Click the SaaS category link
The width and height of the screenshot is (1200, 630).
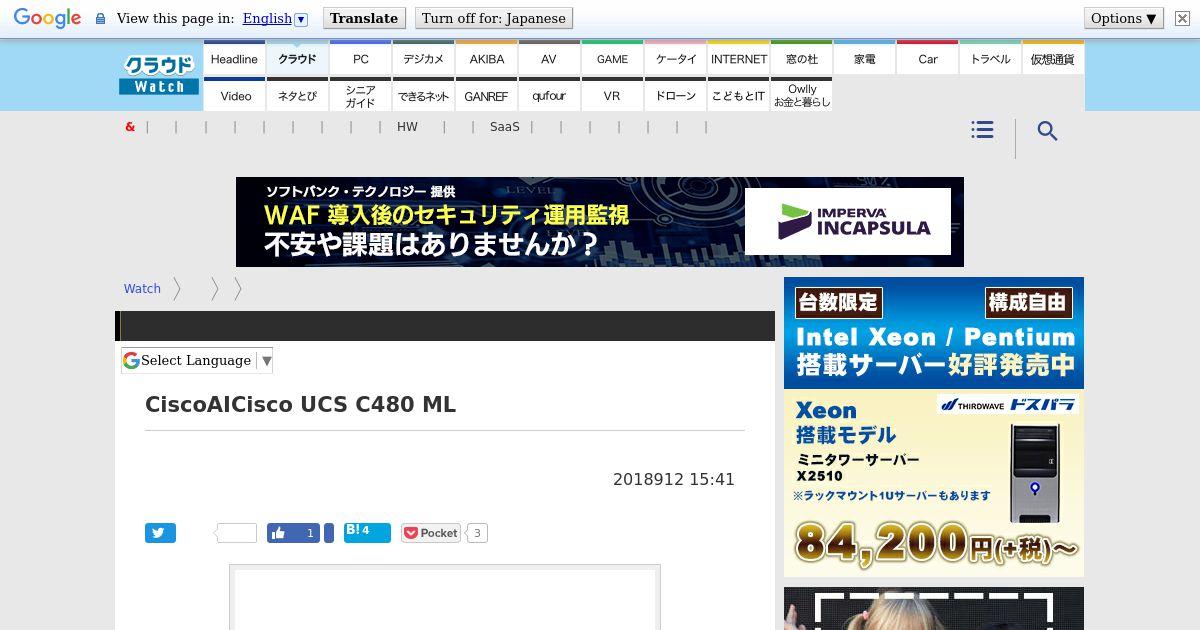tap(505, 127)
